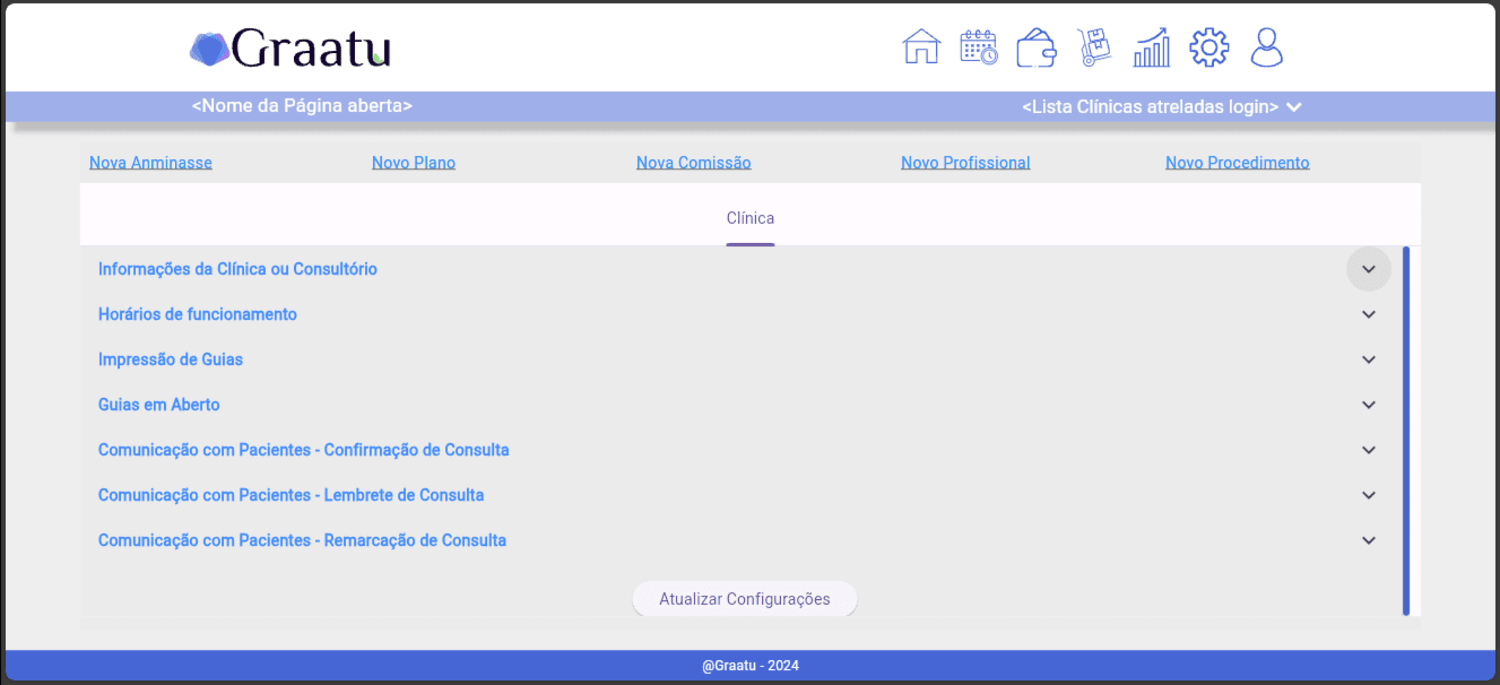The height and width of the screenshot is (685, 1500).
Task: Open the bar chart reports icon
Action: (x=1151, y=47)
